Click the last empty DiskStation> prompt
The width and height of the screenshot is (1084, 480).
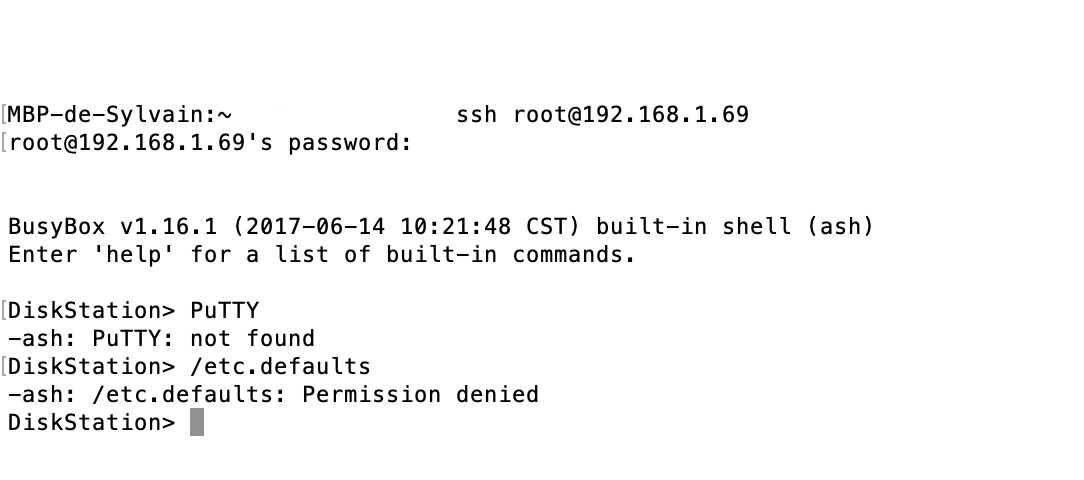pos(92,423)
